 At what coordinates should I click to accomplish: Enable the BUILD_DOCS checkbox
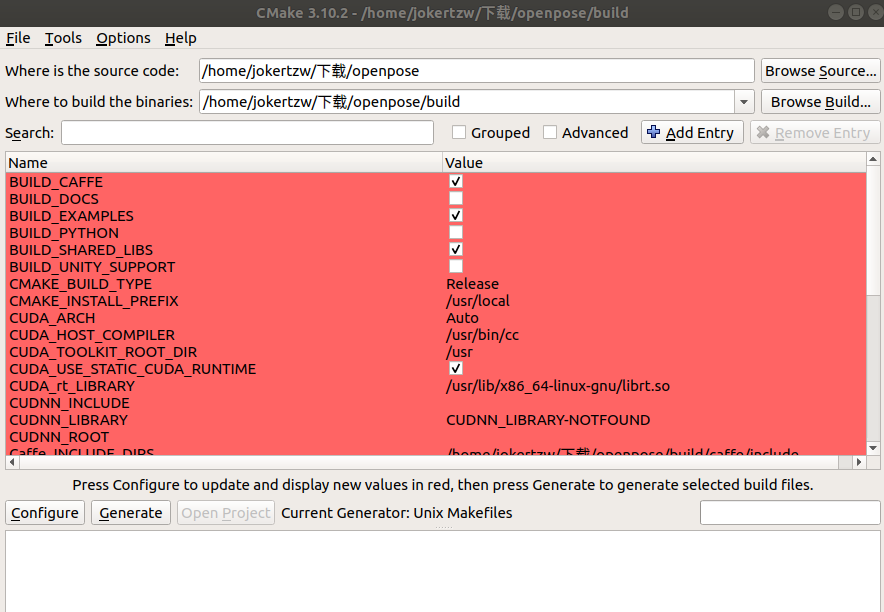(456, 197)
